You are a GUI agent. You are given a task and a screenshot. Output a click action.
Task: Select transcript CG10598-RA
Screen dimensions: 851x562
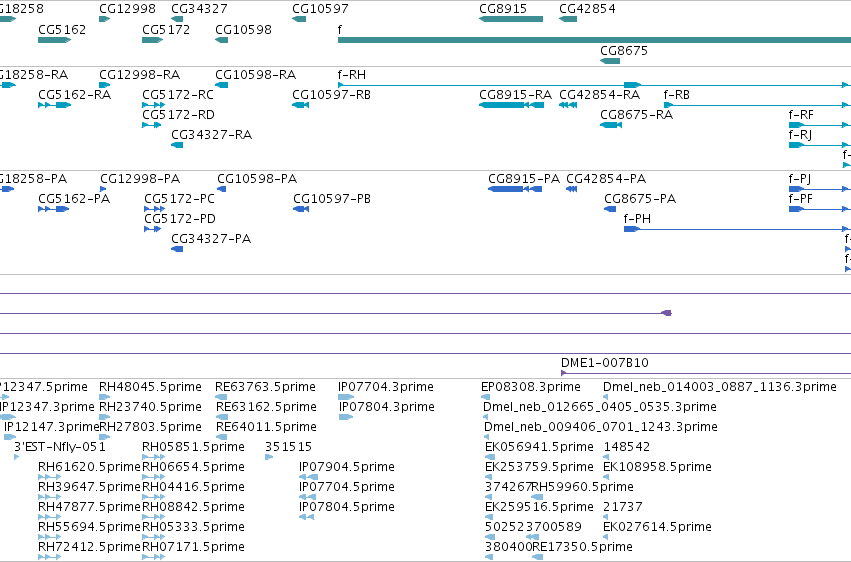click(x=221, y=85)
